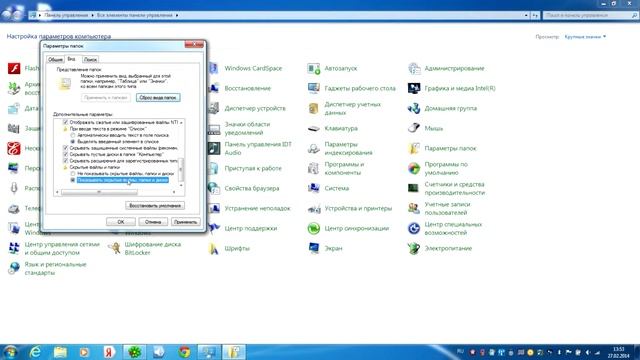Open Просмотр Крупные значки dropdown

click(x=585, y=37)
